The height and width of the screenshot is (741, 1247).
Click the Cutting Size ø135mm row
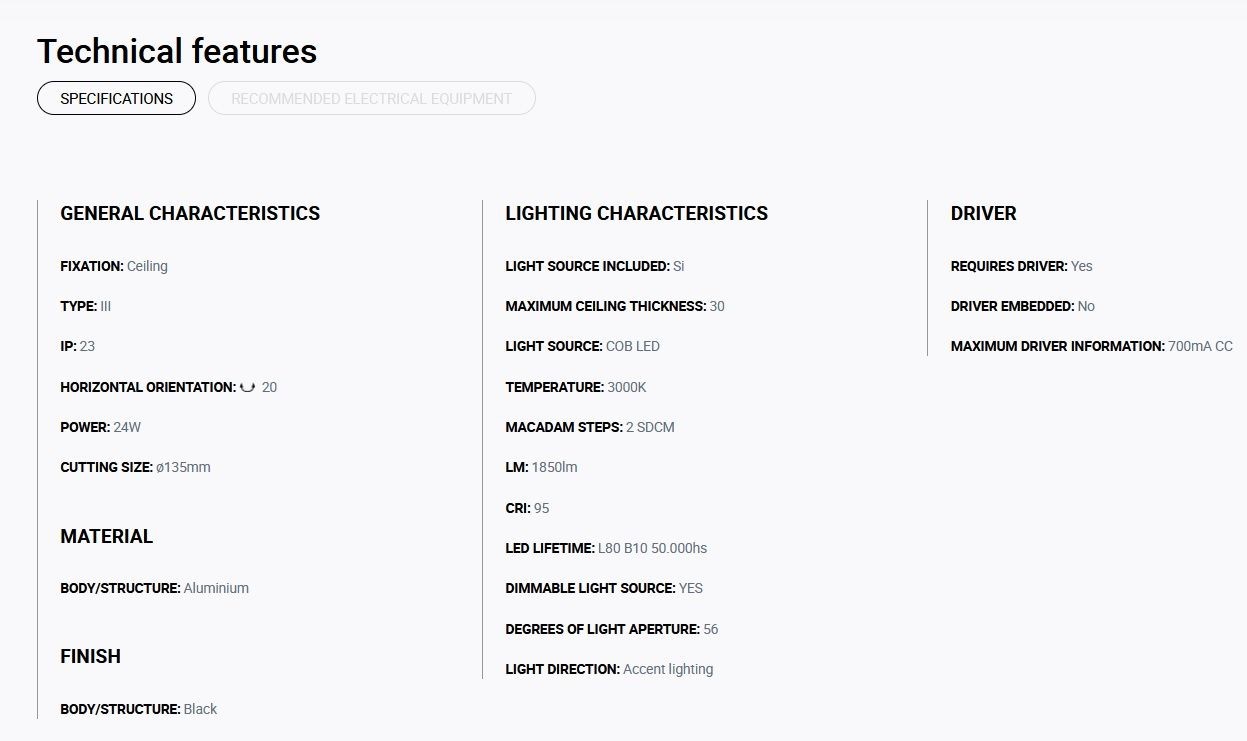pyautogui.click(x=135, y=467)
